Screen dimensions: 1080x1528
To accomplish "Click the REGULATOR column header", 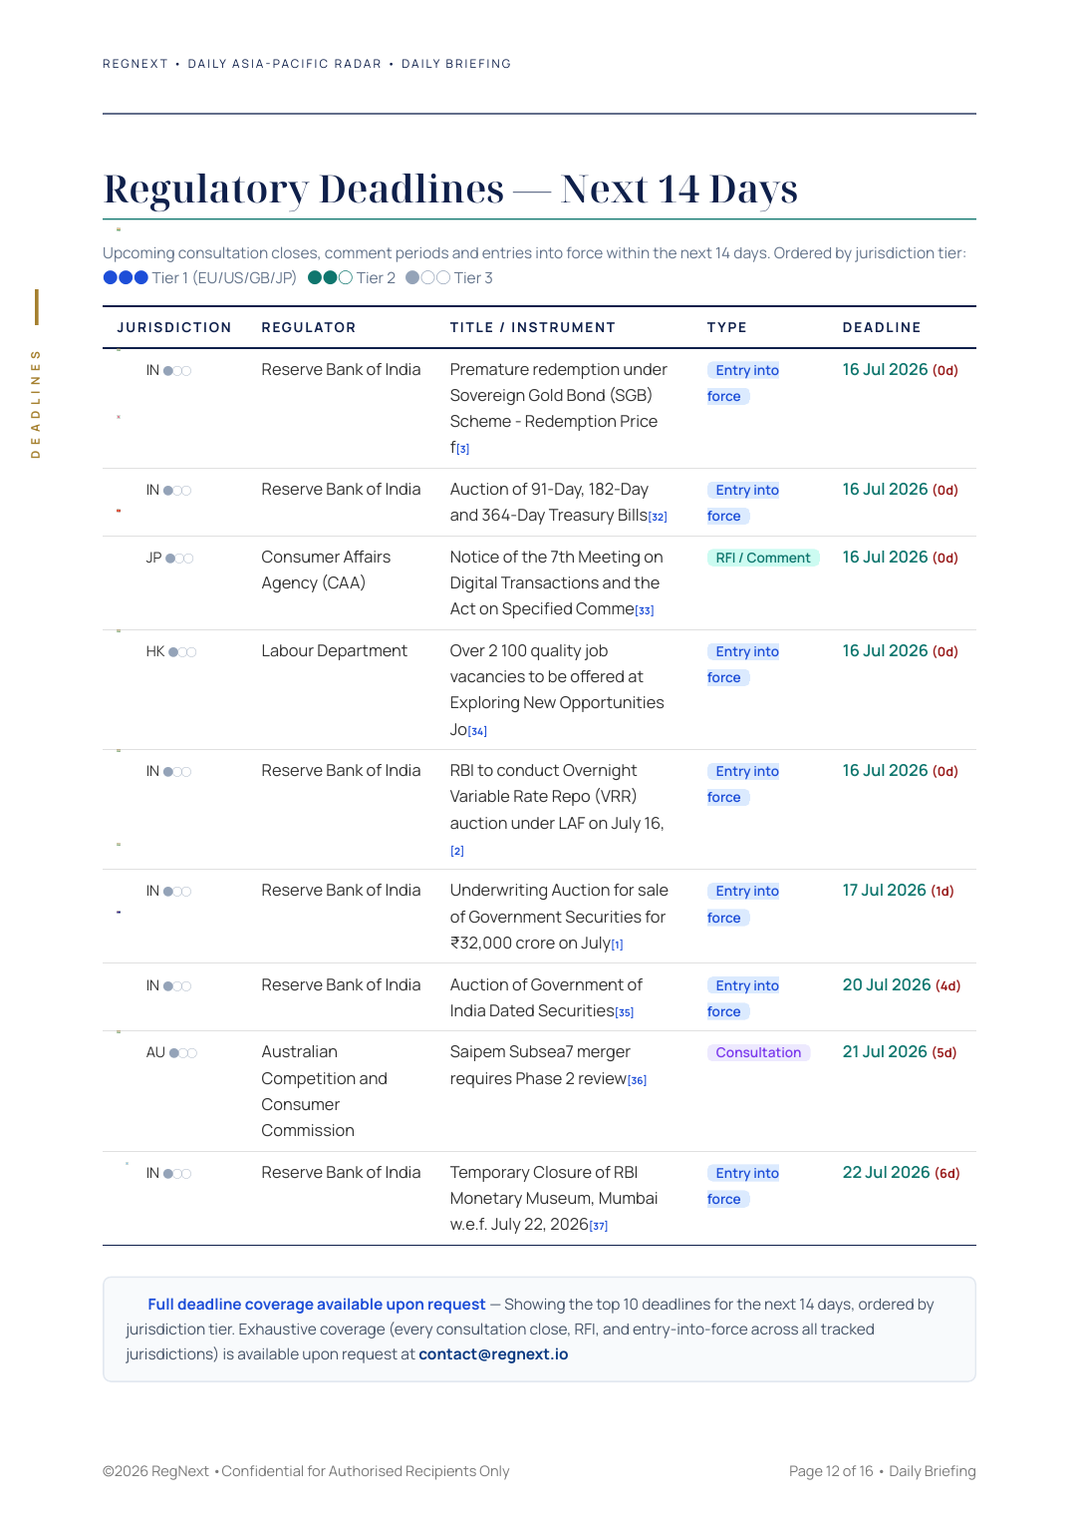I will pos(309,328).
